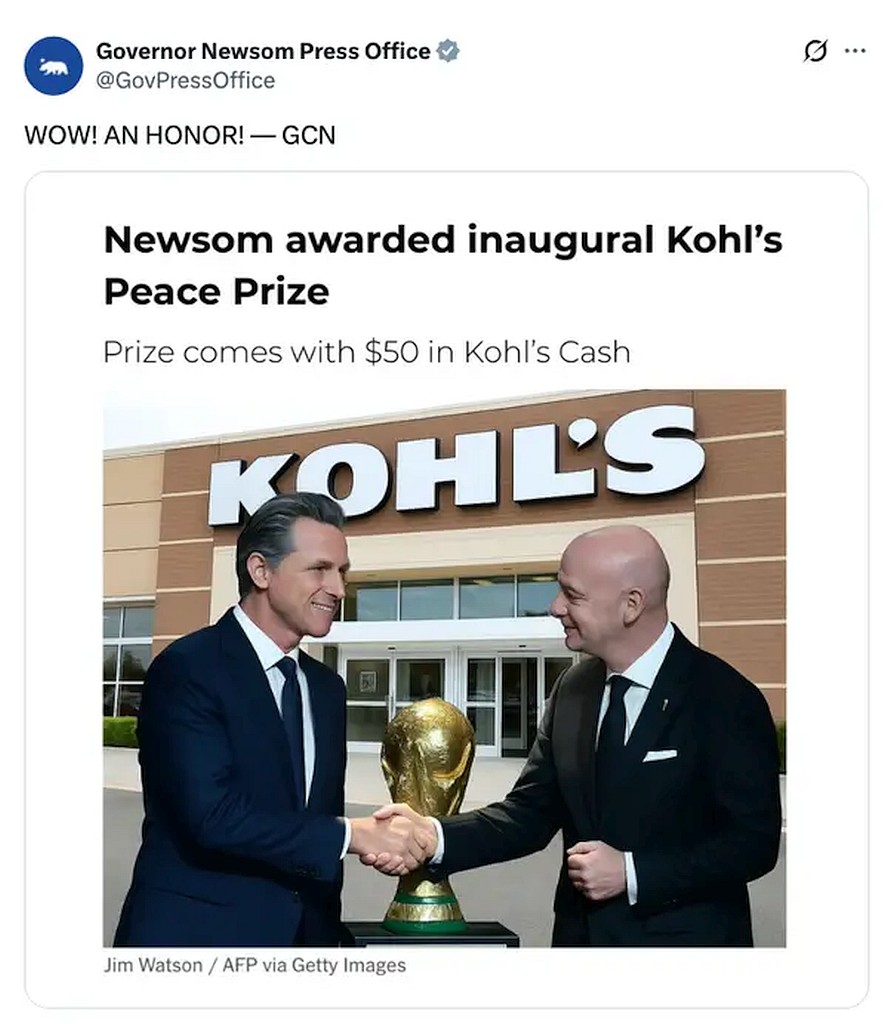Open Governor Newsom Press Office profile name
This screenshot has height=1024, width=888.
point(263,51)
